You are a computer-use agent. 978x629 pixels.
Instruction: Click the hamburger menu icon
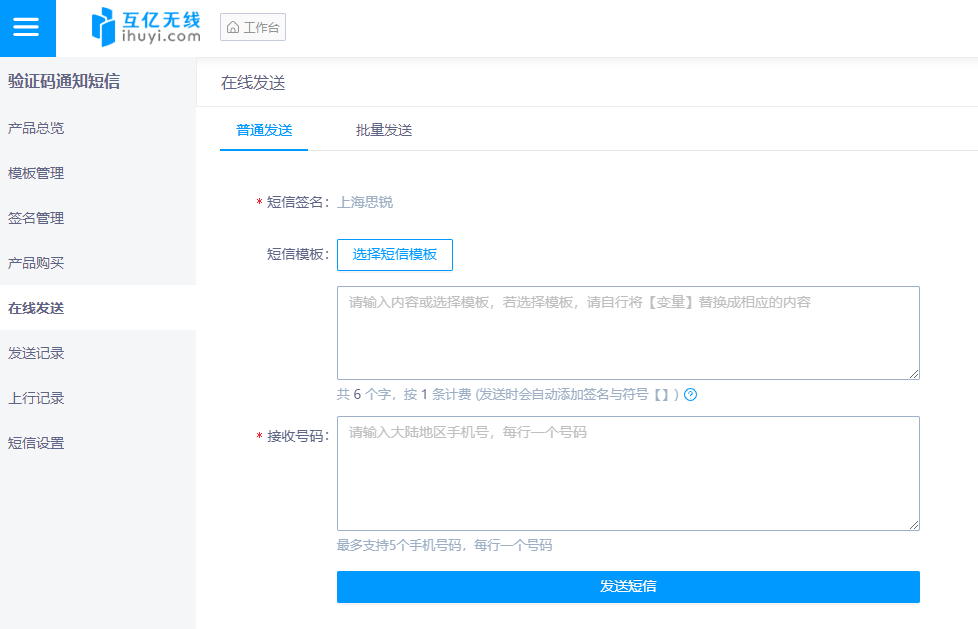(x=26, y=28)
